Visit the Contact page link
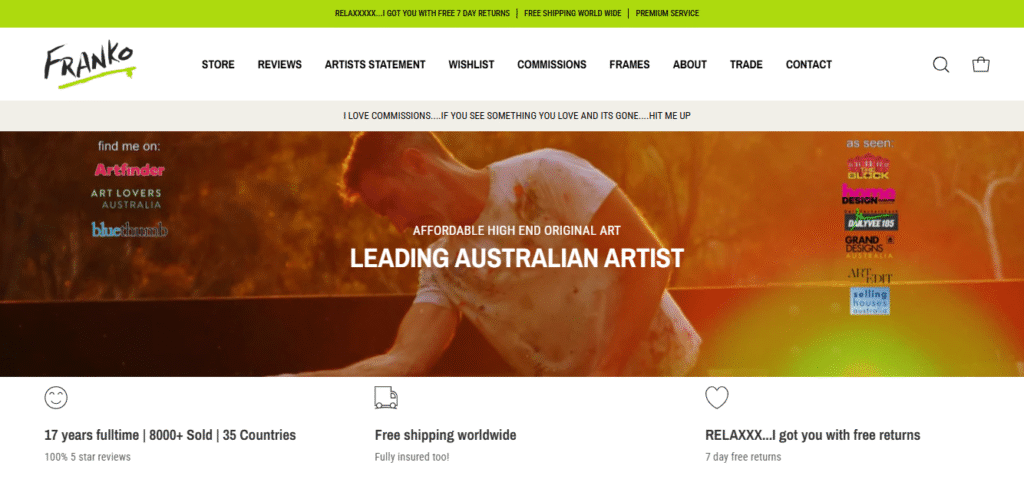 point(808,65)
